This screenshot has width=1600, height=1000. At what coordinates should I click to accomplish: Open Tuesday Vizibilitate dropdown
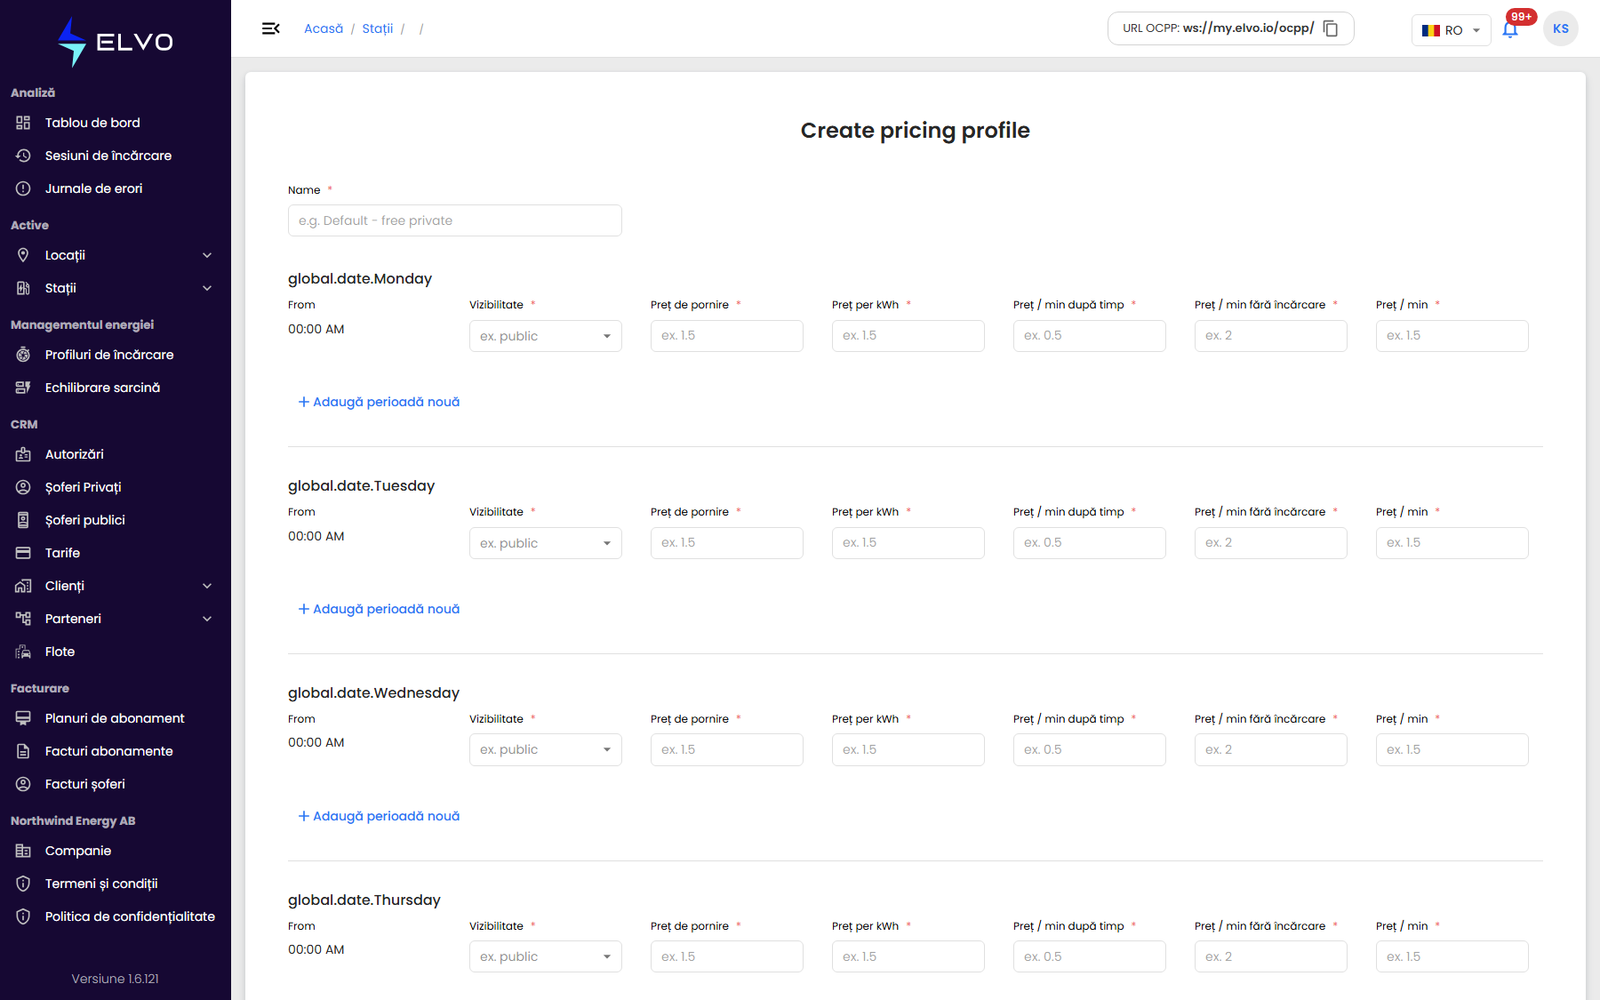point(545,543)
